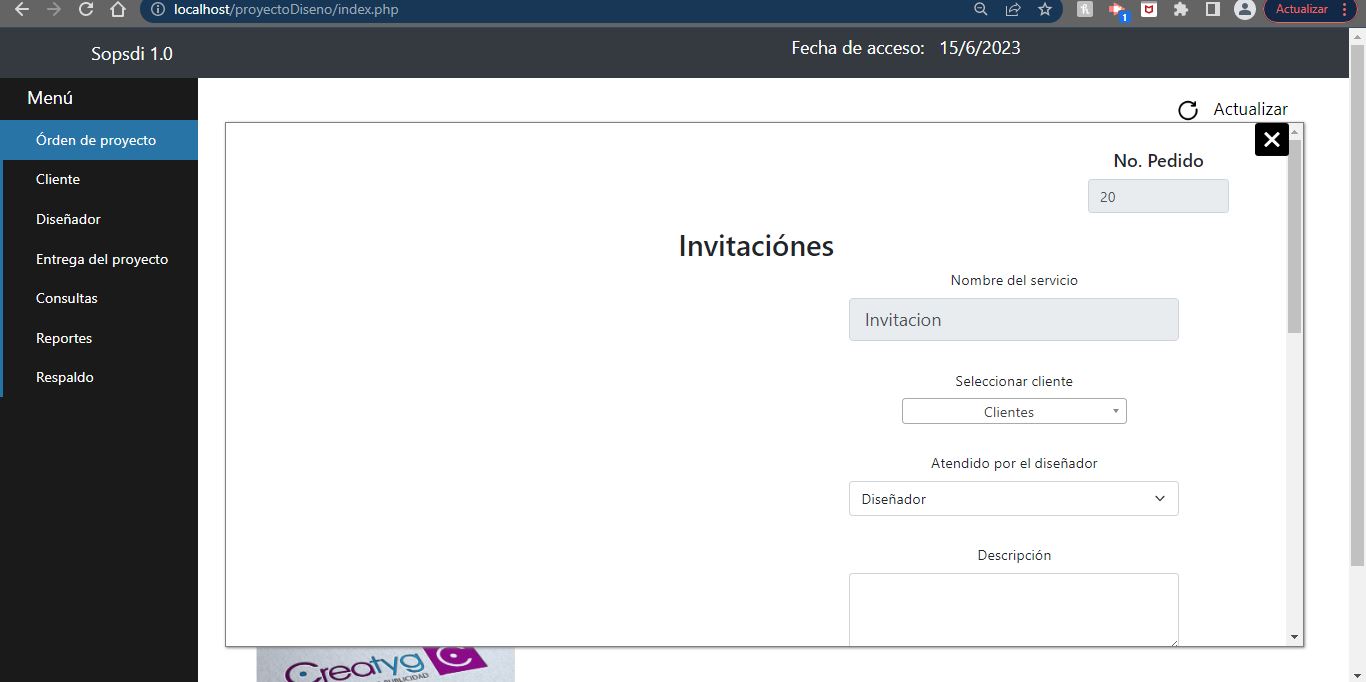Image resolution: width=1366 pixels, height=682 pixels.
Task: Close the Invitaciónes modal with the X
Action: pos(1271,140)
